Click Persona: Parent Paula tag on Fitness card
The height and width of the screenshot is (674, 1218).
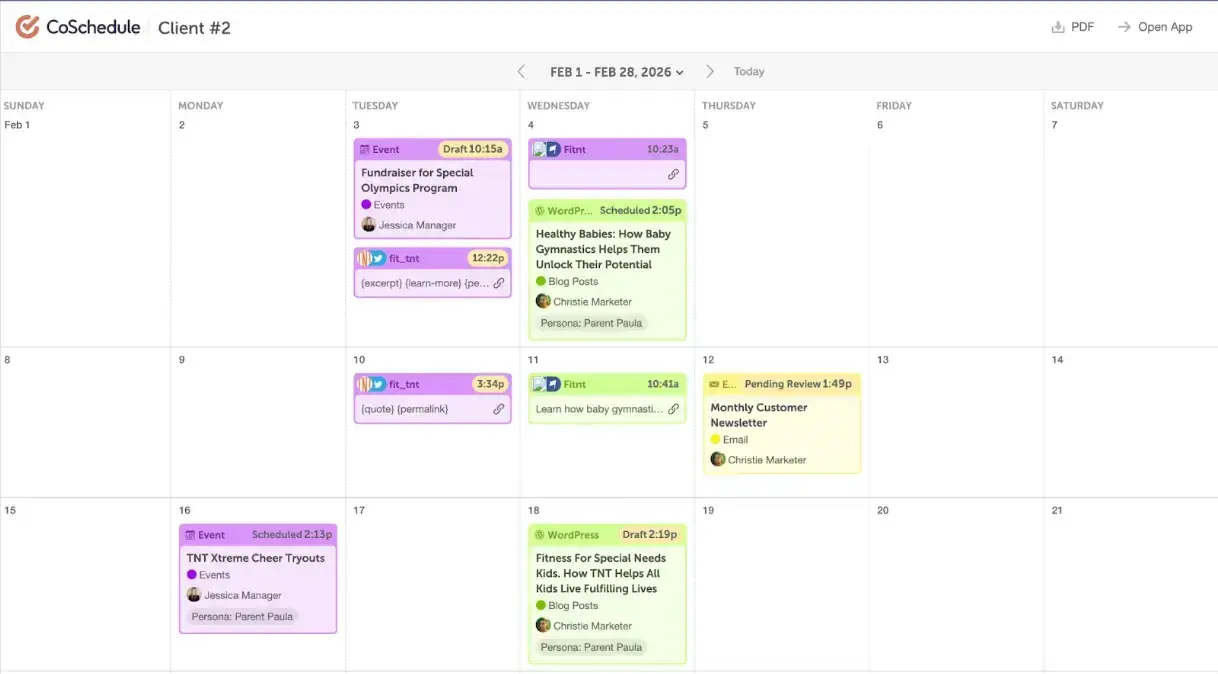coord(591,647)
